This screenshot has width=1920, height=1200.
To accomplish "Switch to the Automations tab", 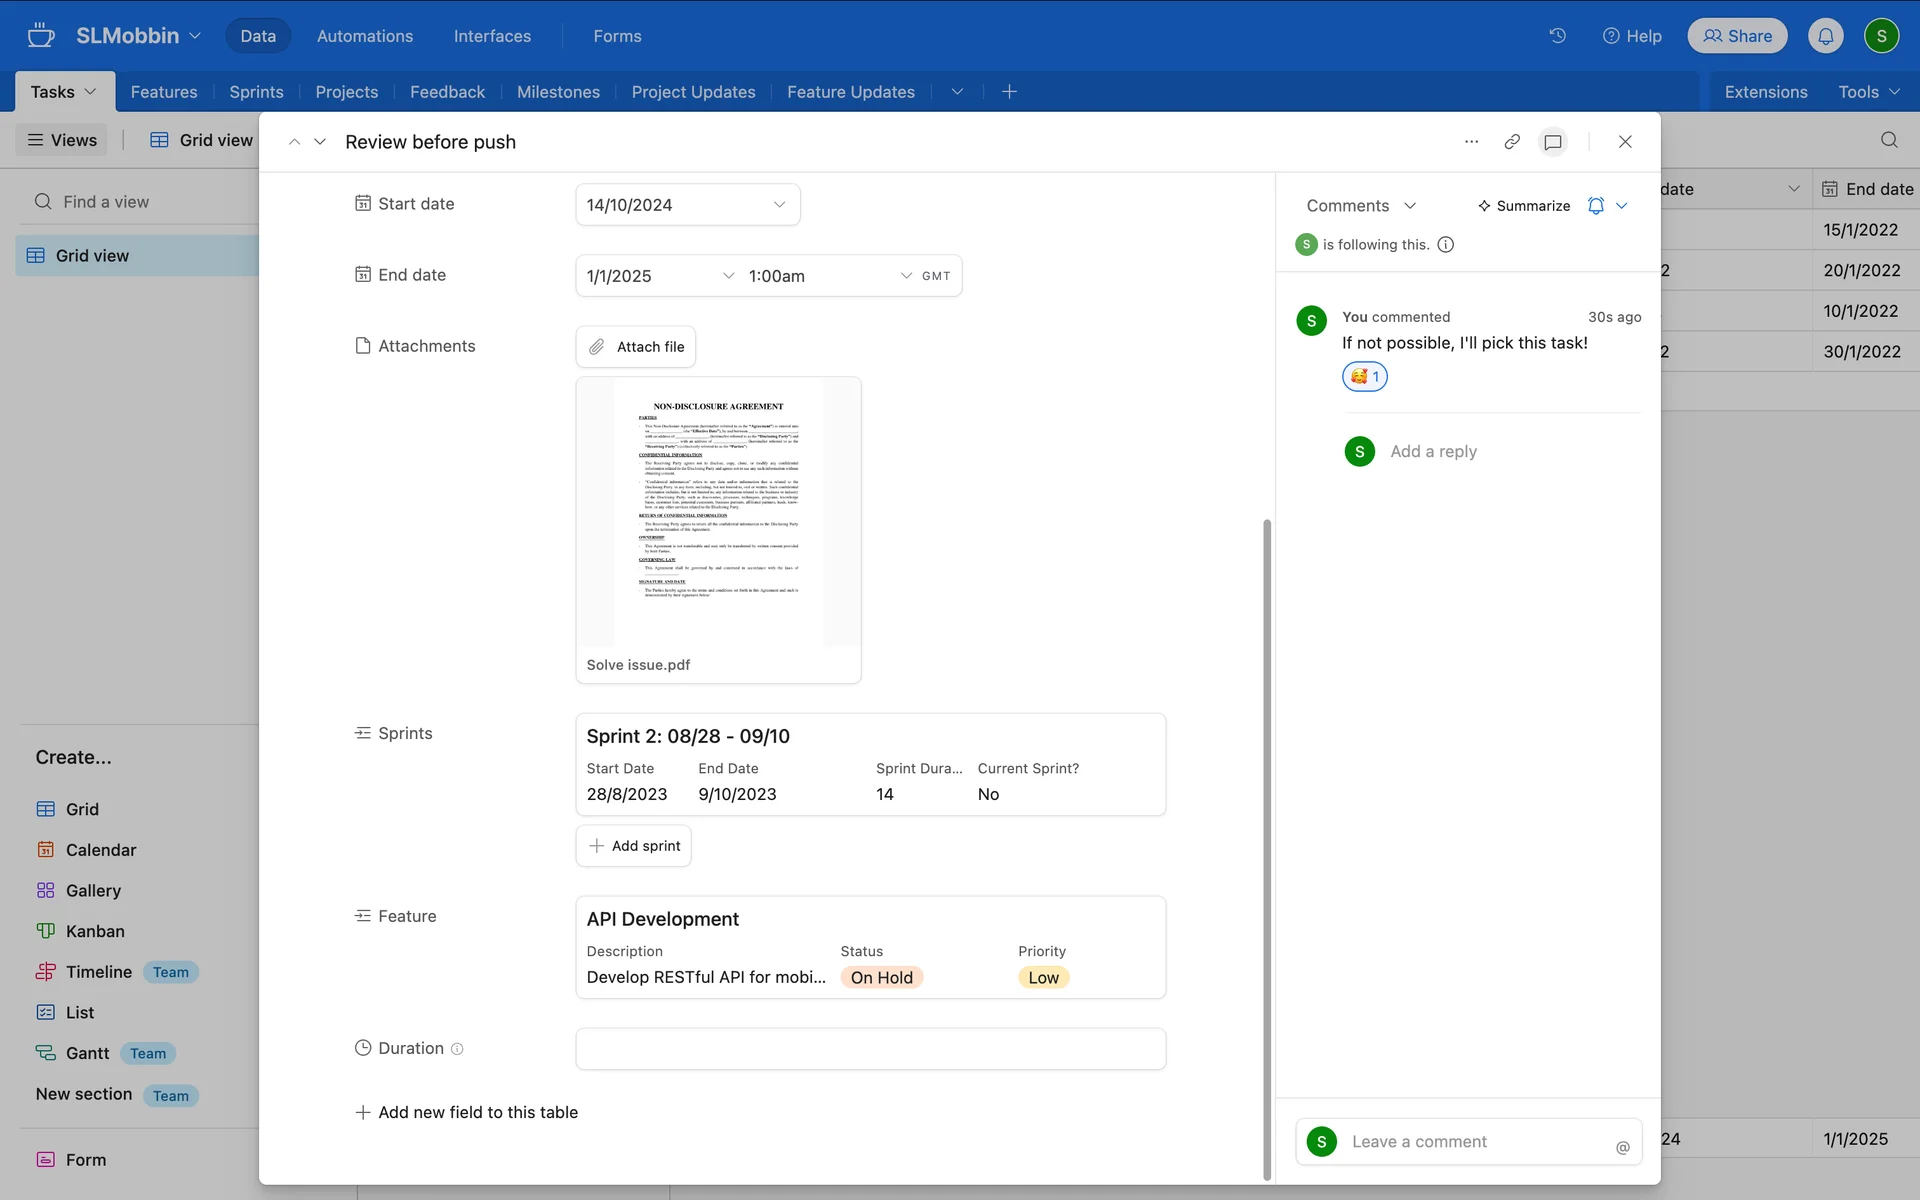I will [364, 36].
